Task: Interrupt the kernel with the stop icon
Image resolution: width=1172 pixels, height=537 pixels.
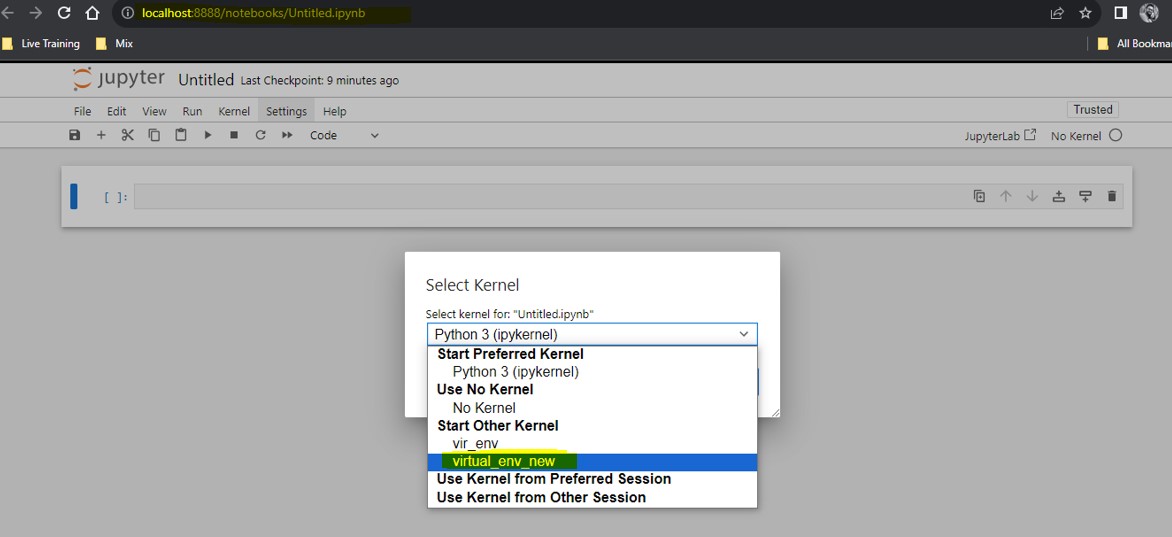Action: point(234,135)
